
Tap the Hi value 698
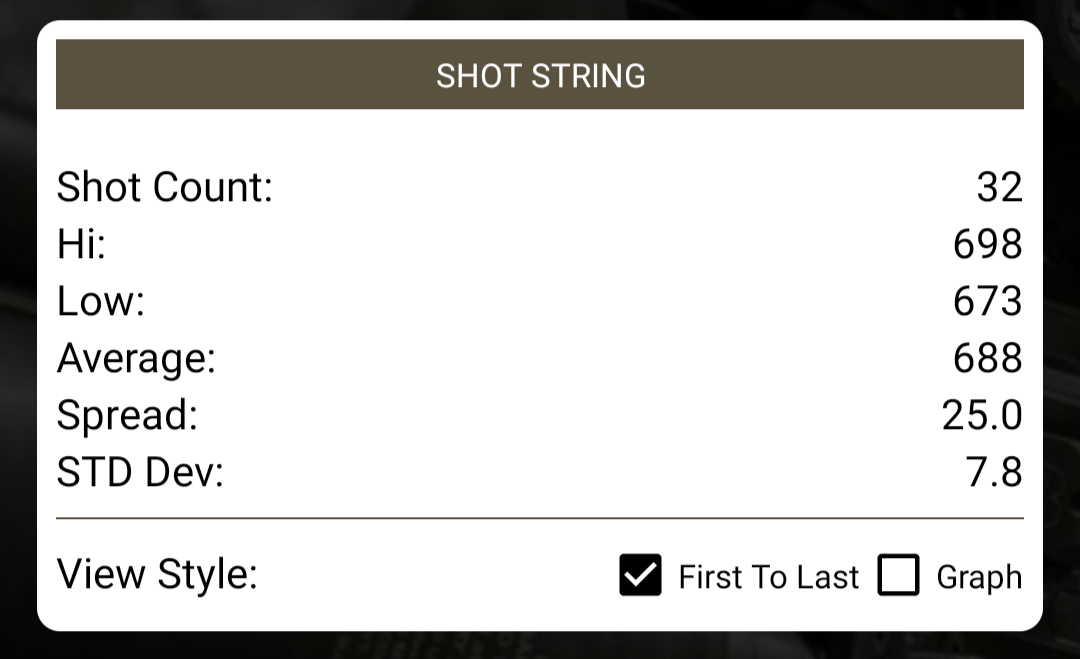(x=988, y=244)
